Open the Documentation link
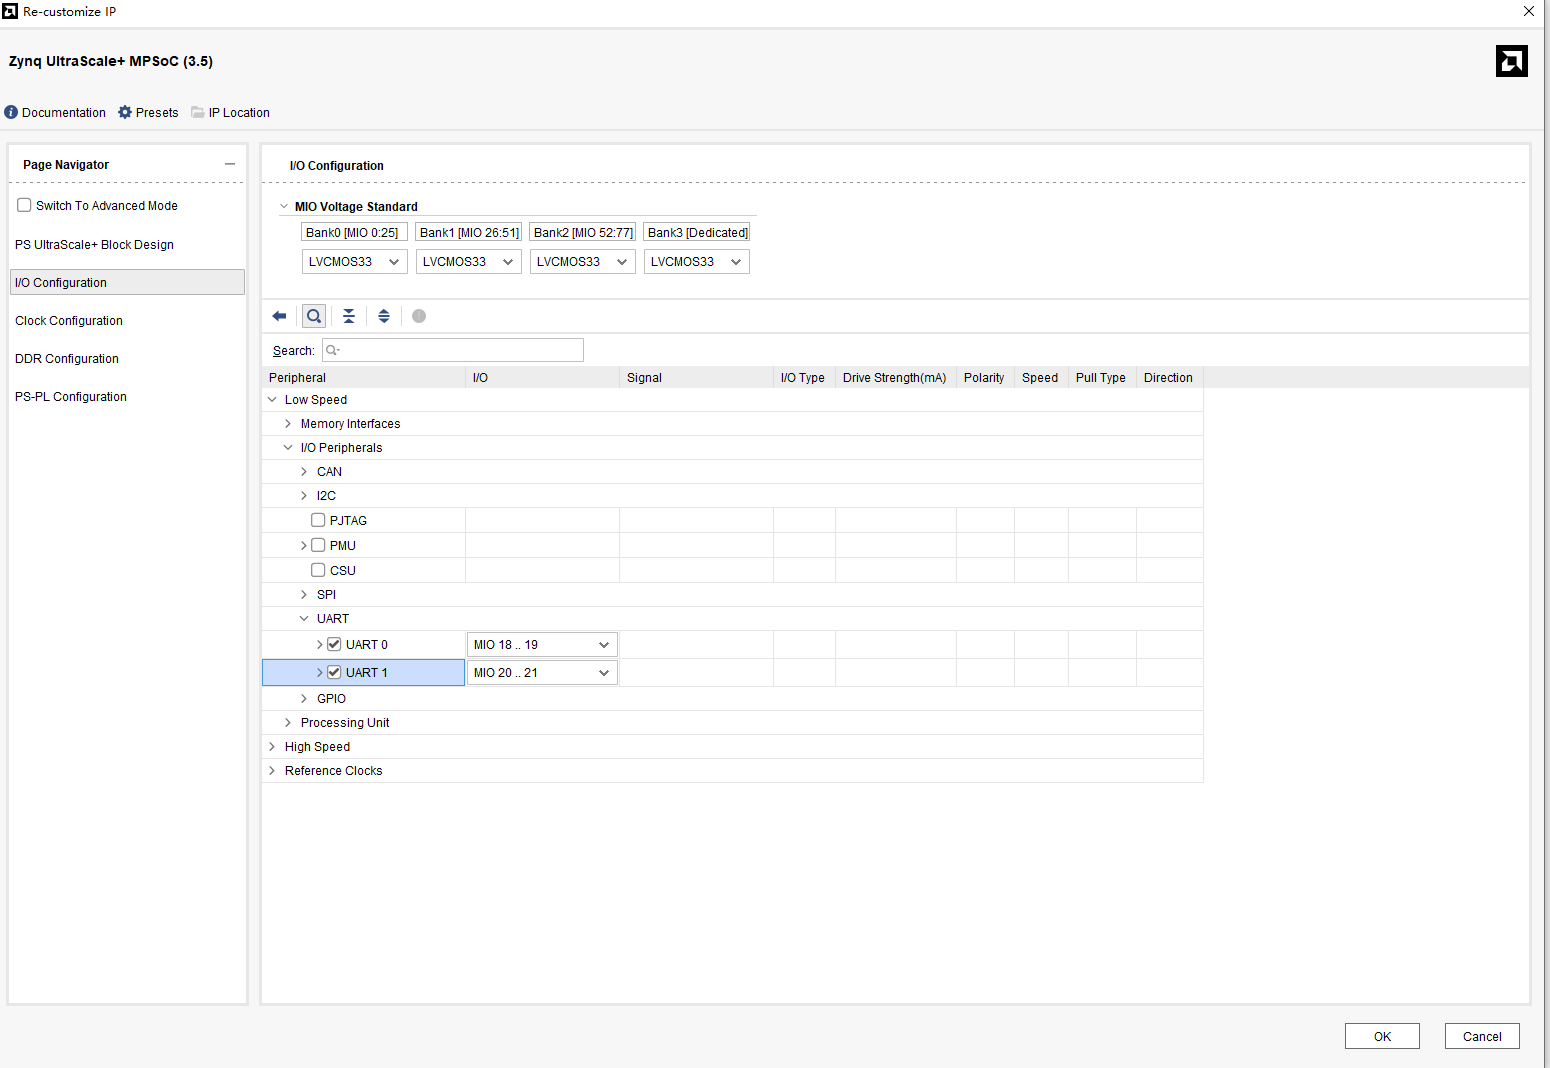The height and width of the screenshot is (1068, 1550). [x=64, y=113]
